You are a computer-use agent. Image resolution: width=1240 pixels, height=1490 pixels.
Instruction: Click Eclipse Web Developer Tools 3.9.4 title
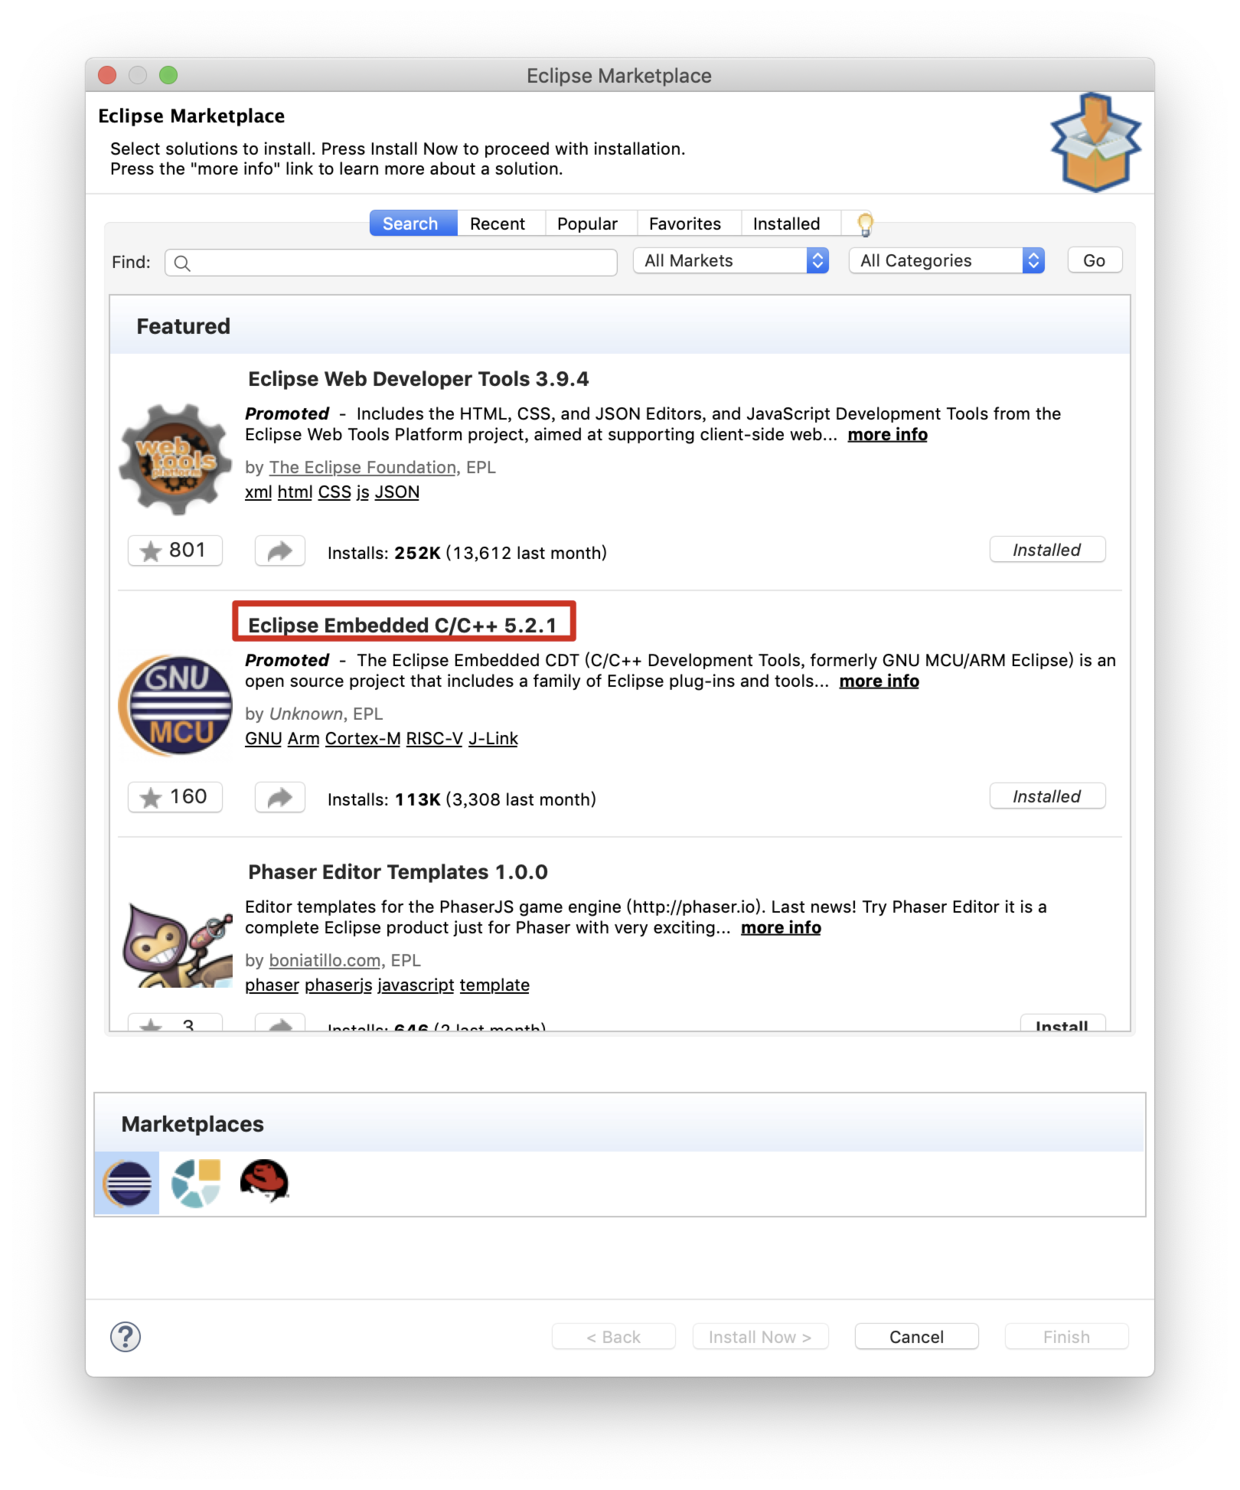pos(418,379)
